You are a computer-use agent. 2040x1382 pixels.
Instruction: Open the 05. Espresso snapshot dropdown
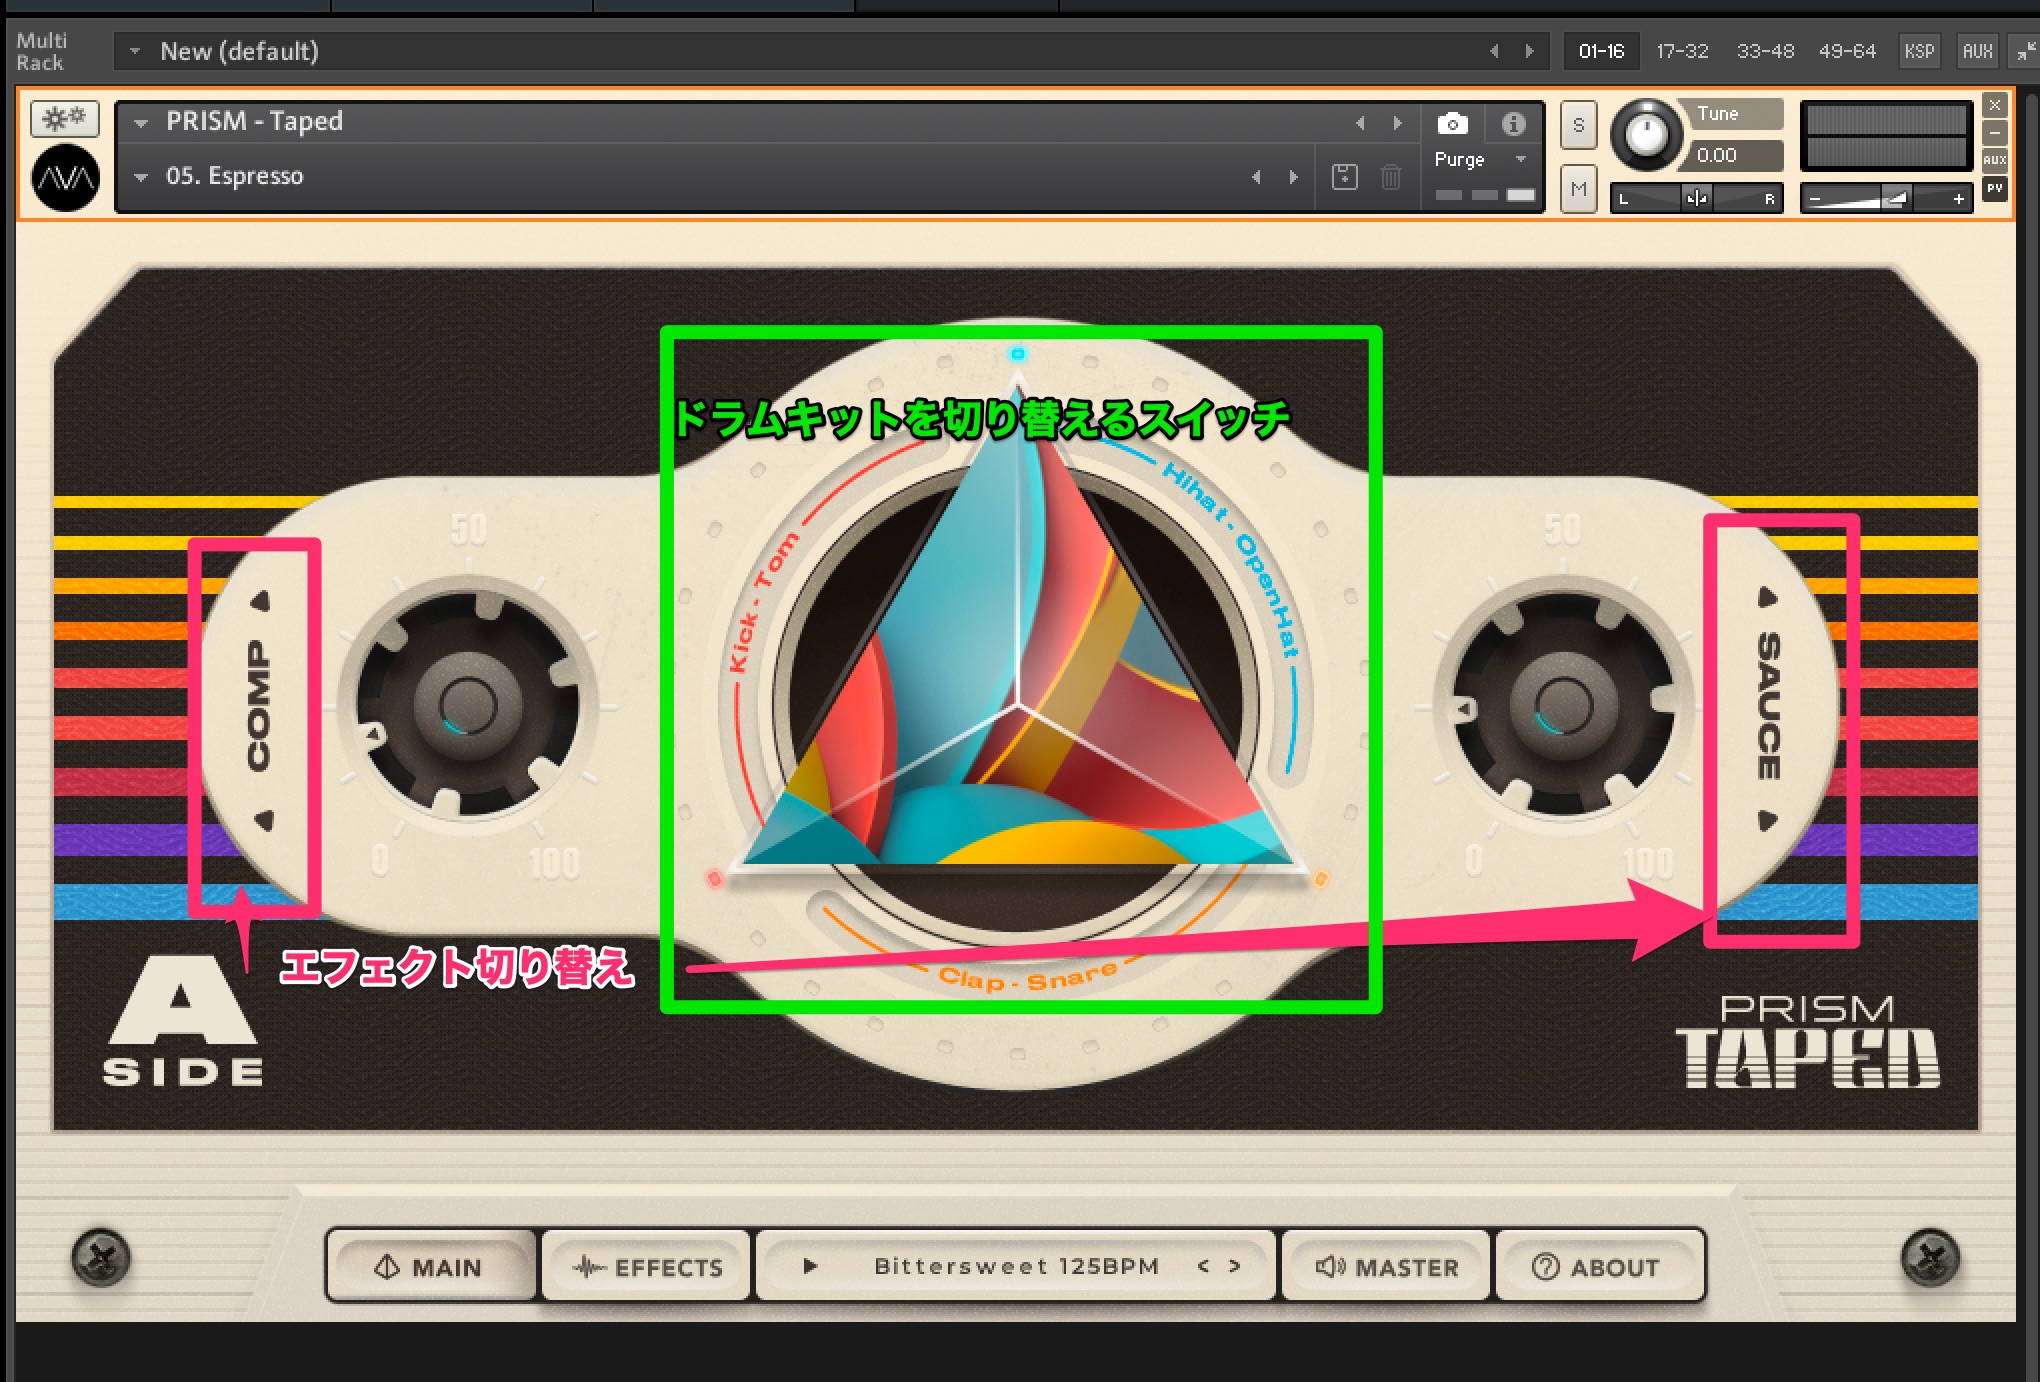pos(141,177)
